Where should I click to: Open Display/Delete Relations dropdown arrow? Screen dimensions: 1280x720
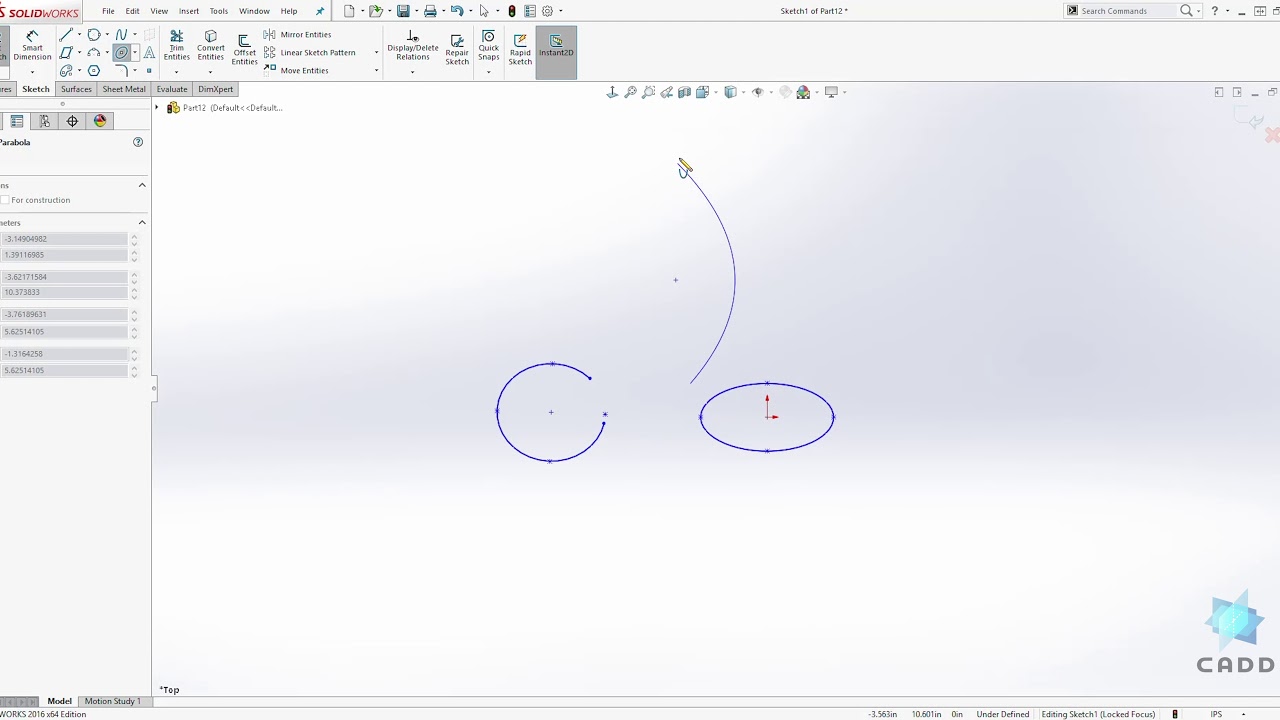pos(412,72)
